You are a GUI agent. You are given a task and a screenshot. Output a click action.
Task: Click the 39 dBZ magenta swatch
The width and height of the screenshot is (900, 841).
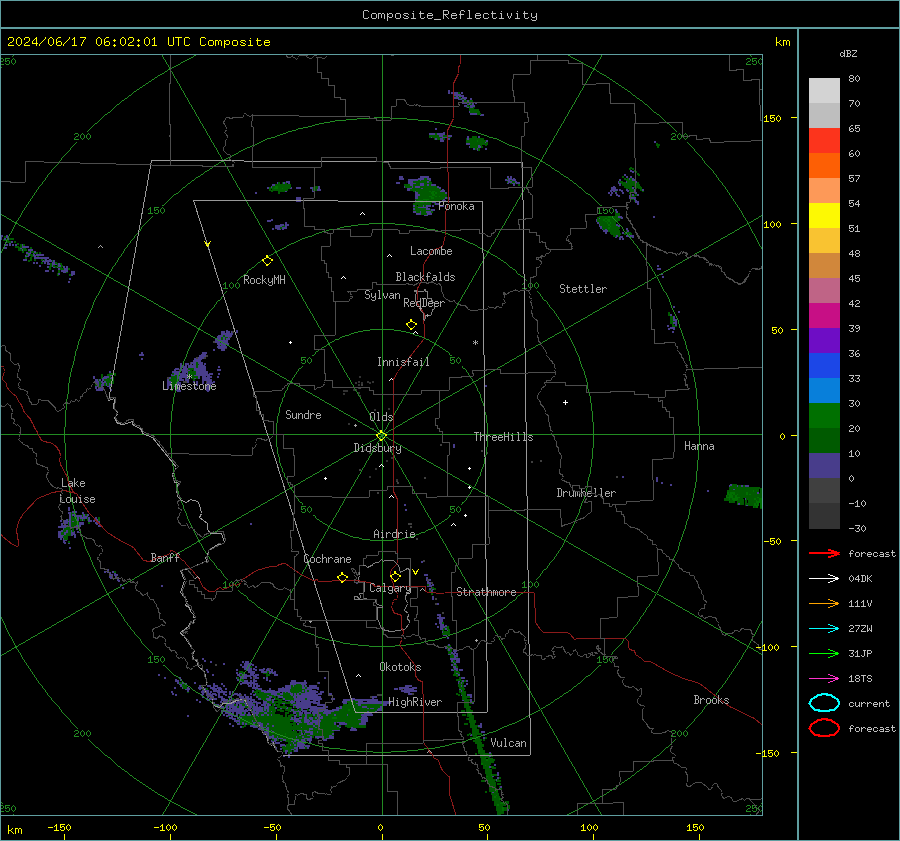click(x=824, y=316)
